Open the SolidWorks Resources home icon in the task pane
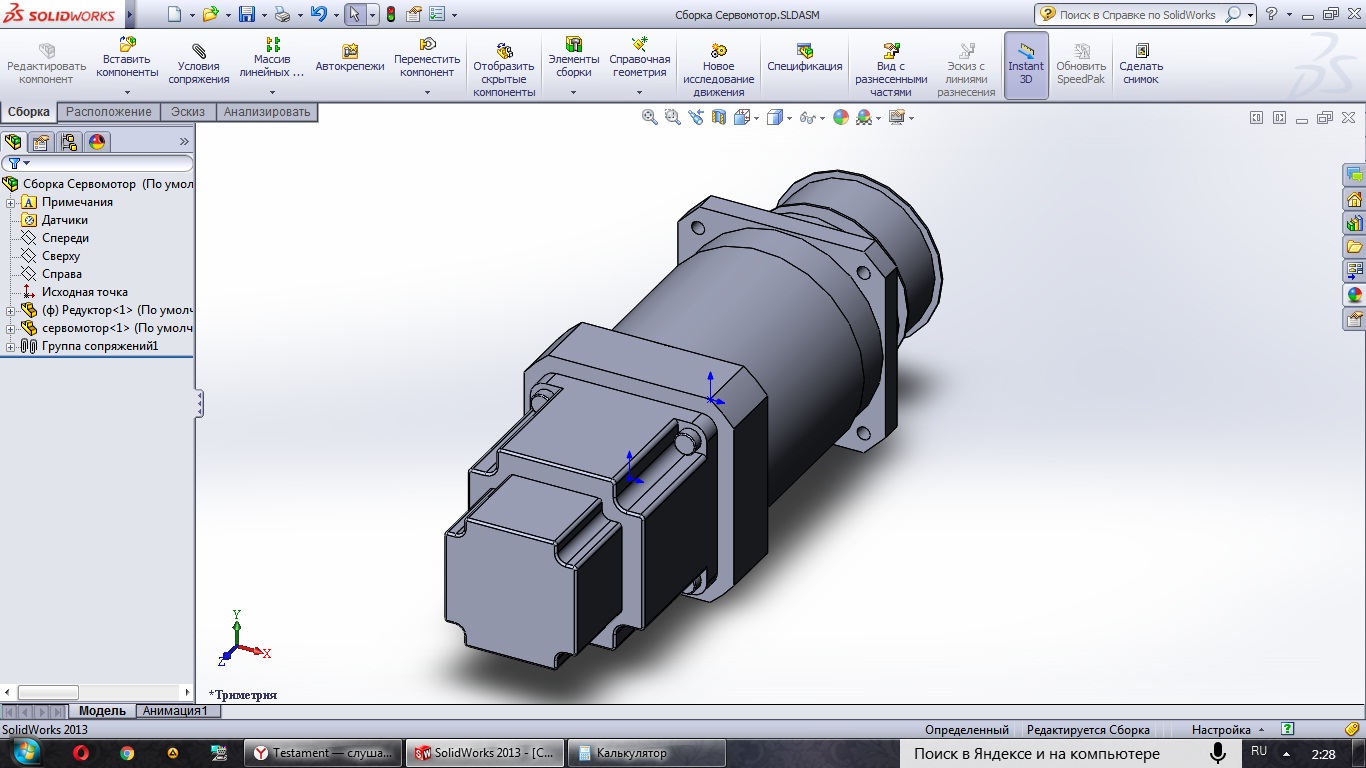Screen dimensions: 1366x768 (1355, 199)
